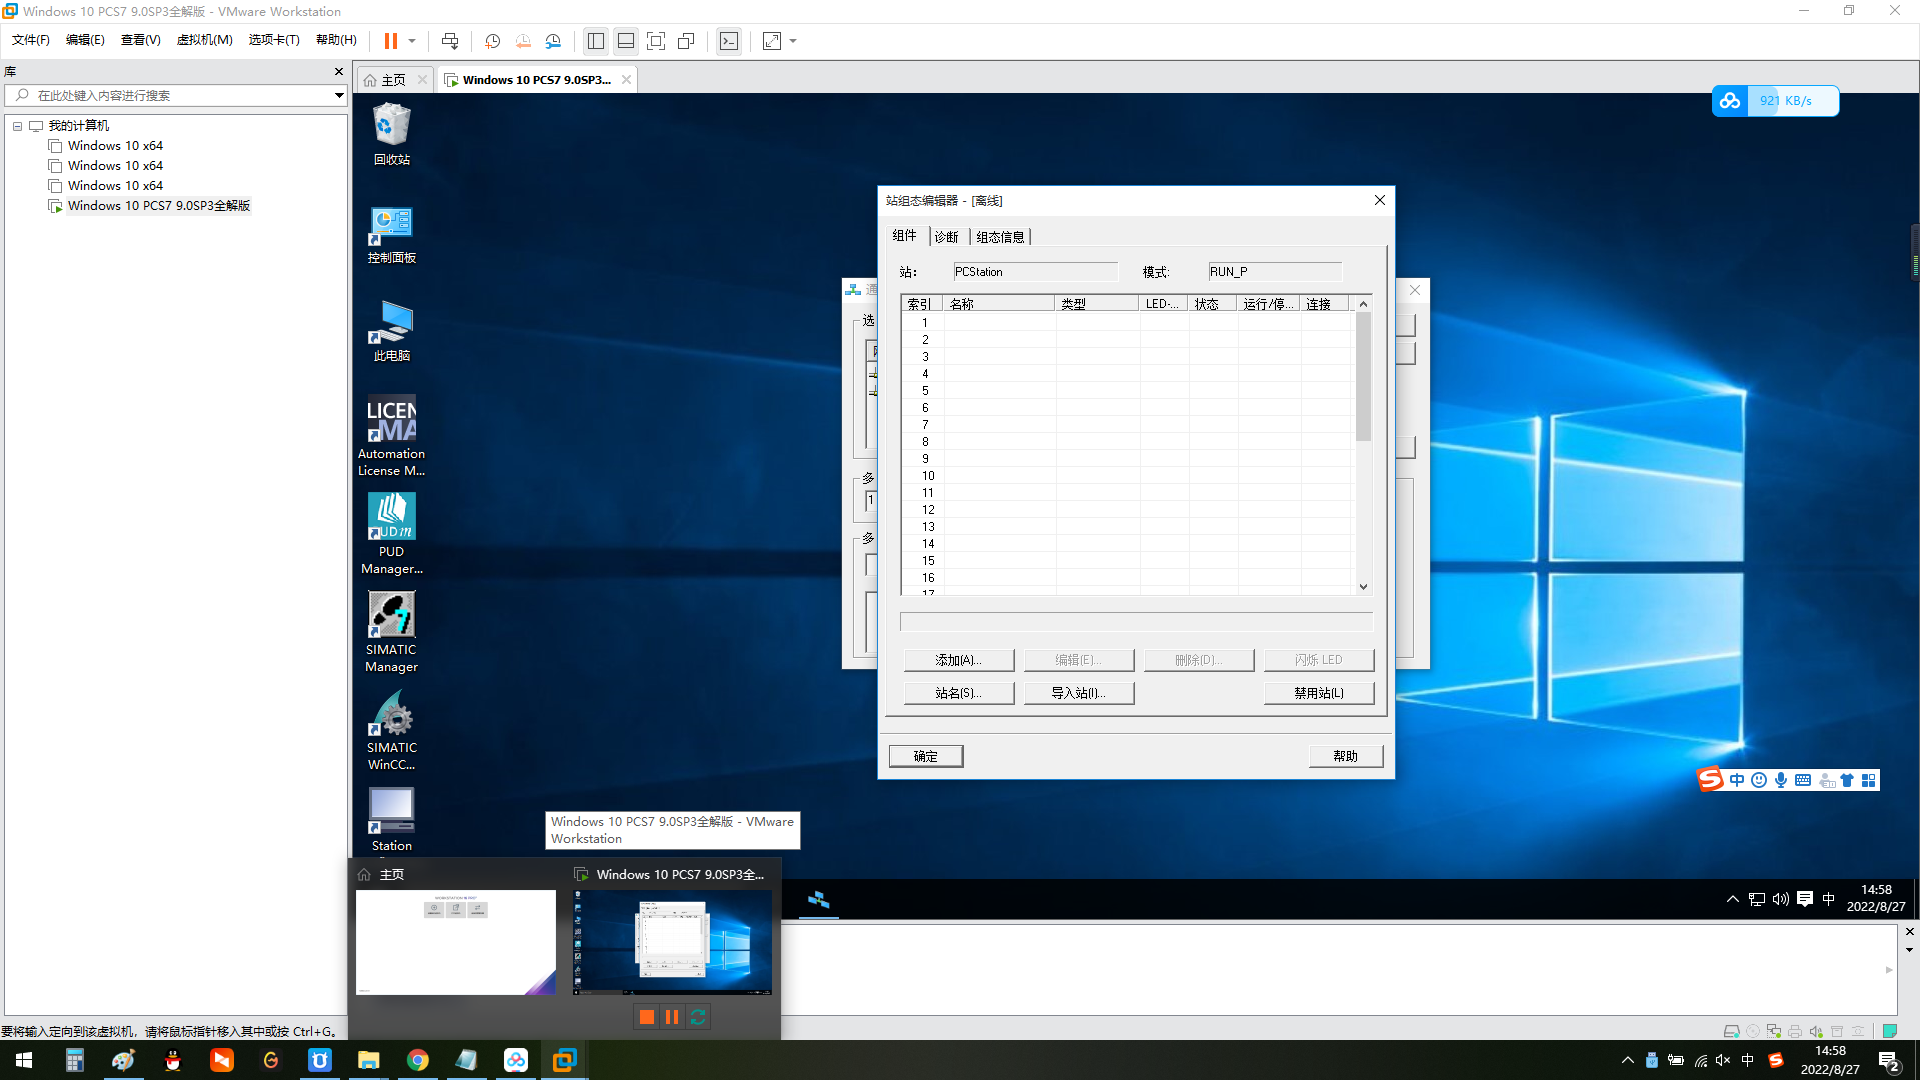Switch to the 诊断 tab in station editor
The width and height of the screenshot is (1920, 1080).
pos(946,237)
